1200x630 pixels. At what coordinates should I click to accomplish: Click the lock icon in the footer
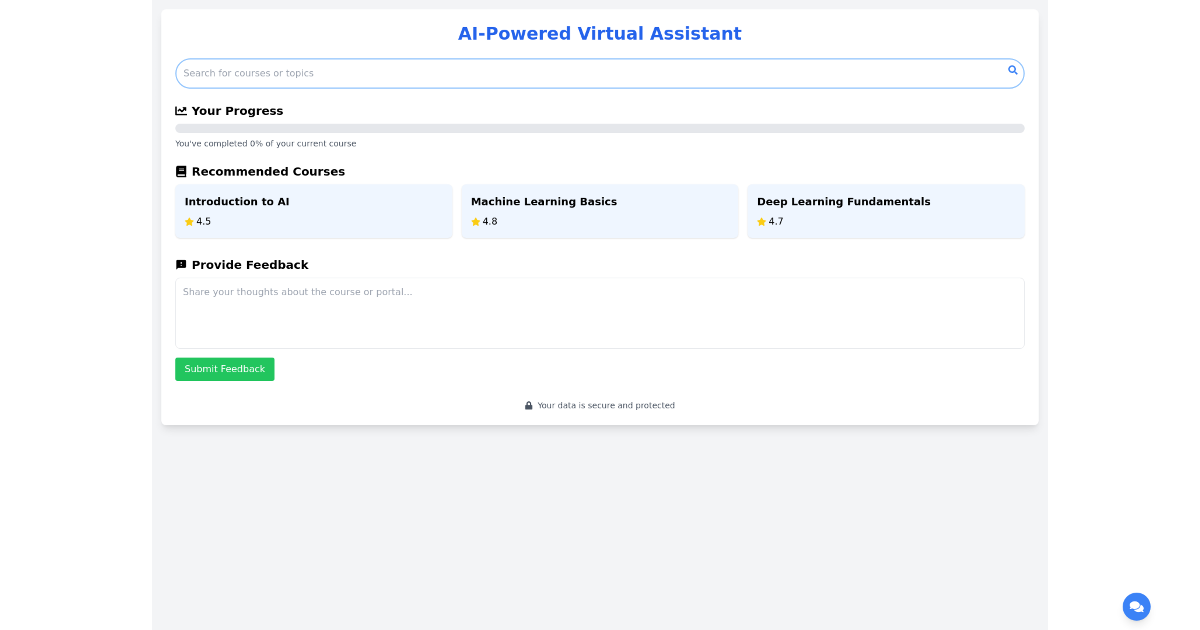pos(528,405)
